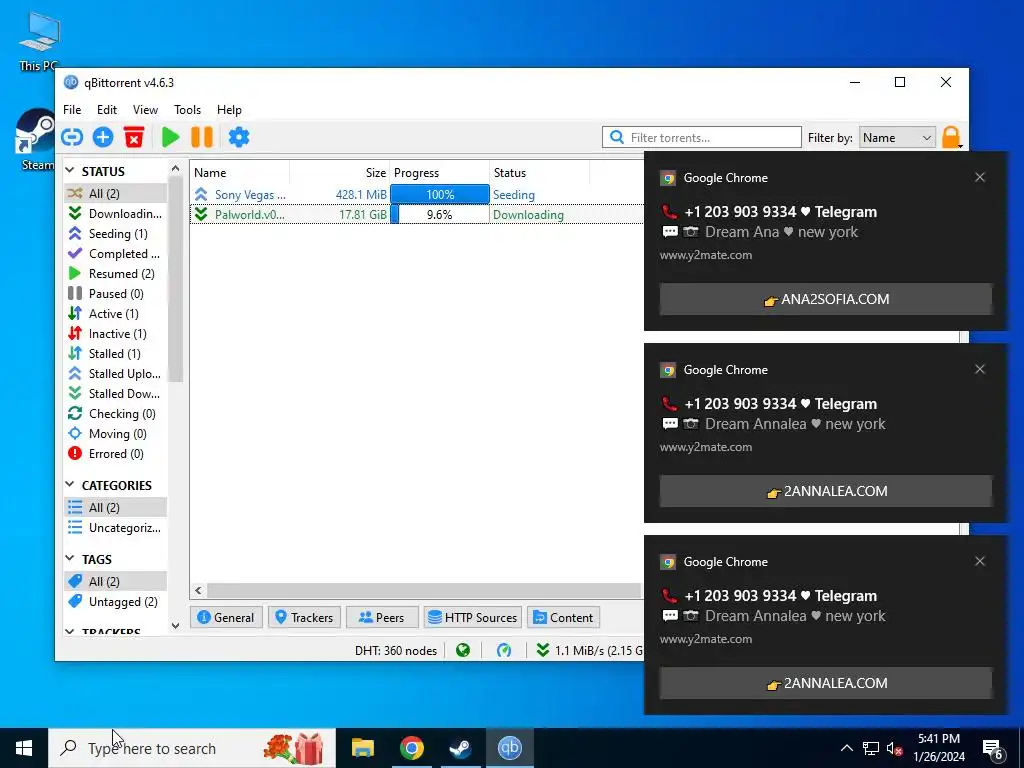Filter by Stalled (1) status
The width and height of the screenshot is (1024, 768).
click(x=115, y=353)
